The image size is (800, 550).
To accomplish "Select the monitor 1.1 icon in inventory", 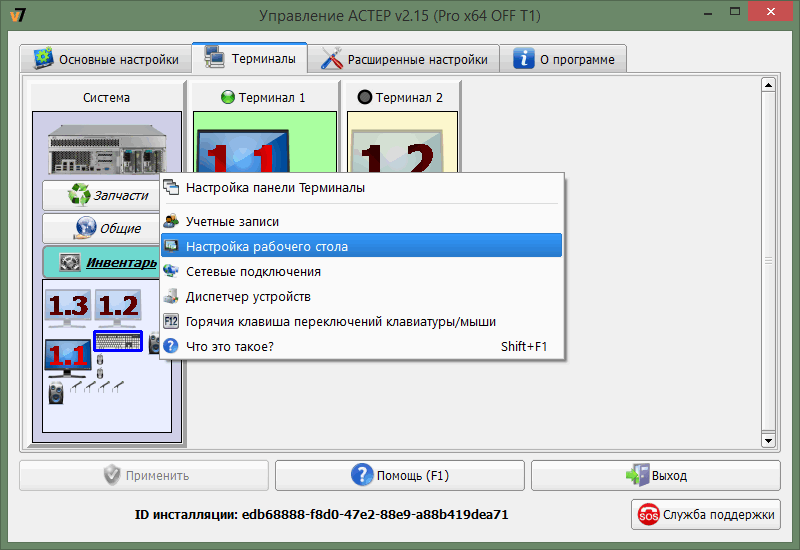I will [67, 358].
